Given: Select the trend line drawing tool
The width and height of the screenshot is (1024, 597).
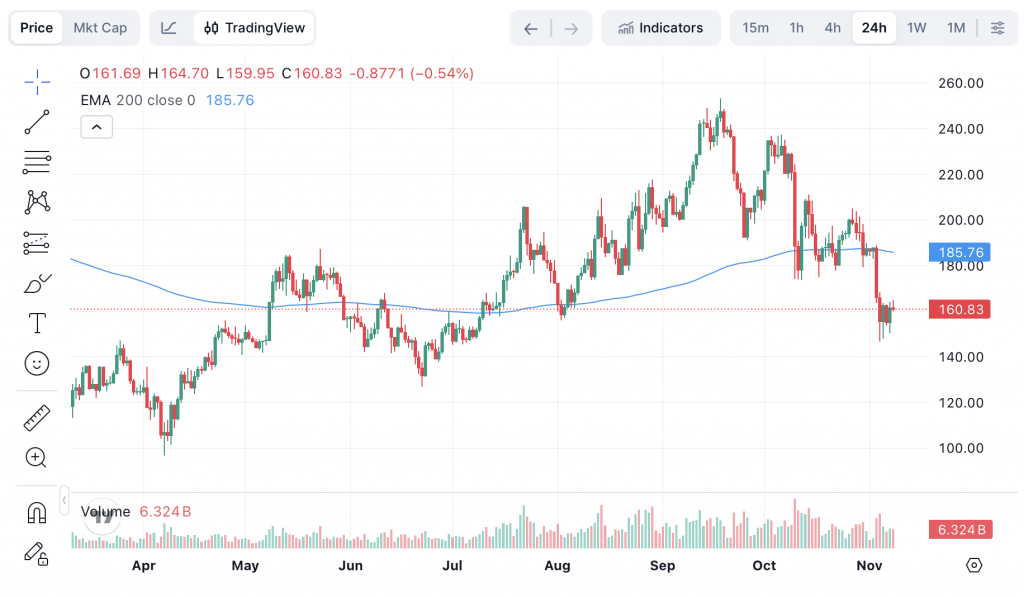Looking at the screenshot, I should coord(37,122).
